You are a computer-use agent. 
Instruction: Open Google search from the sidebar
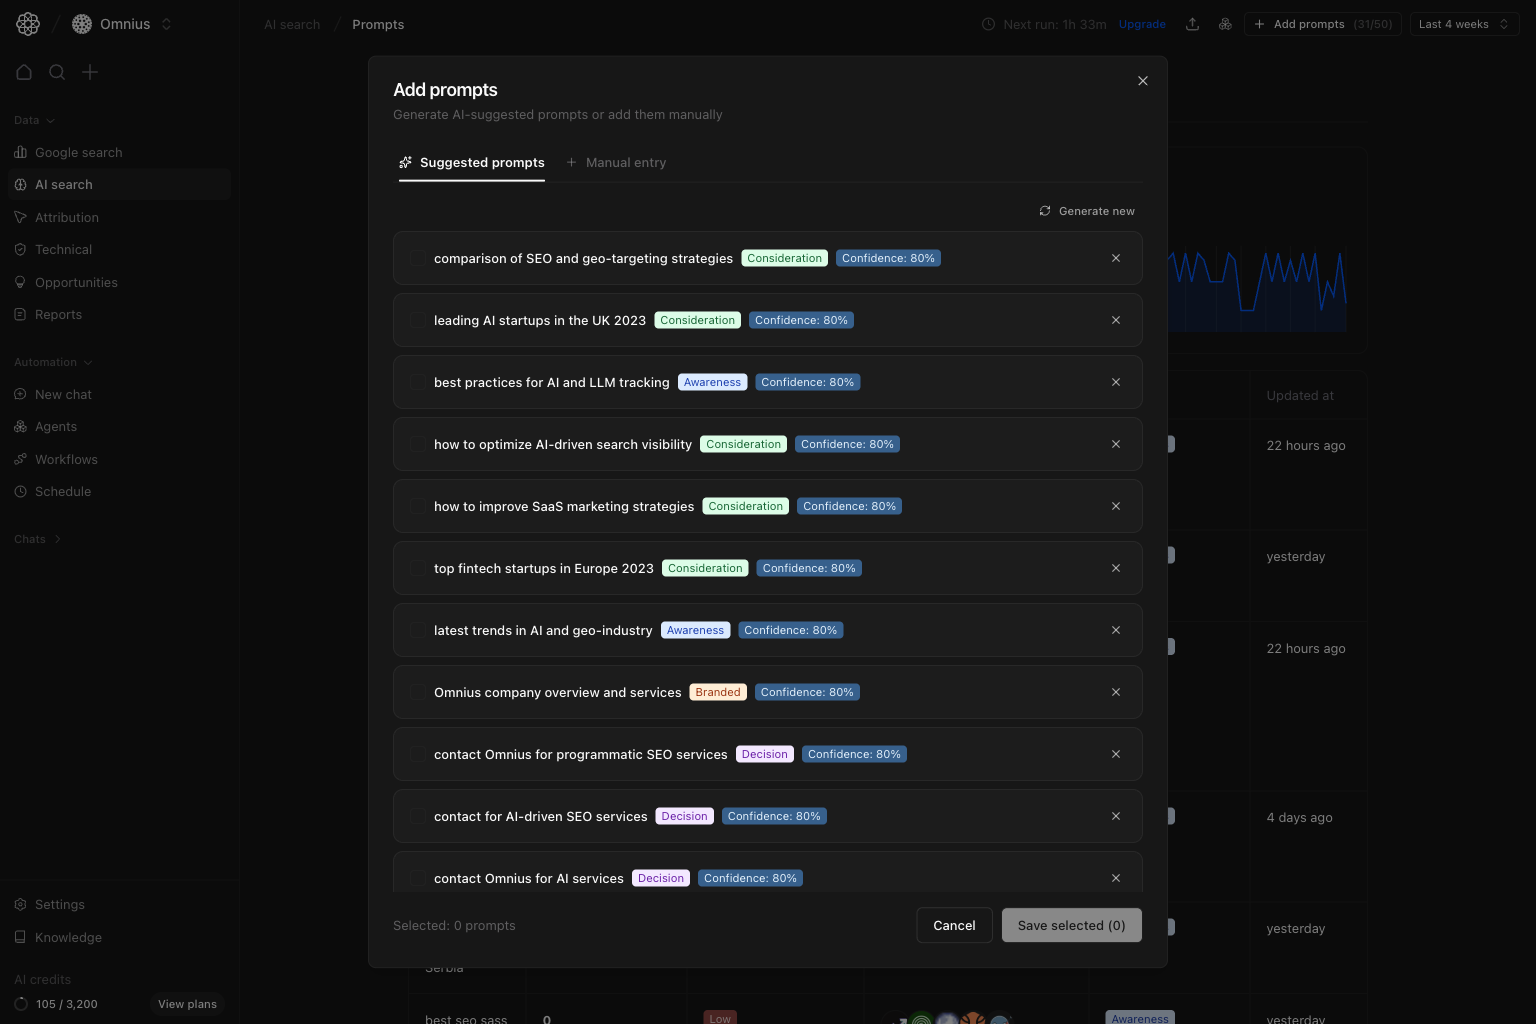click(78, 152)
